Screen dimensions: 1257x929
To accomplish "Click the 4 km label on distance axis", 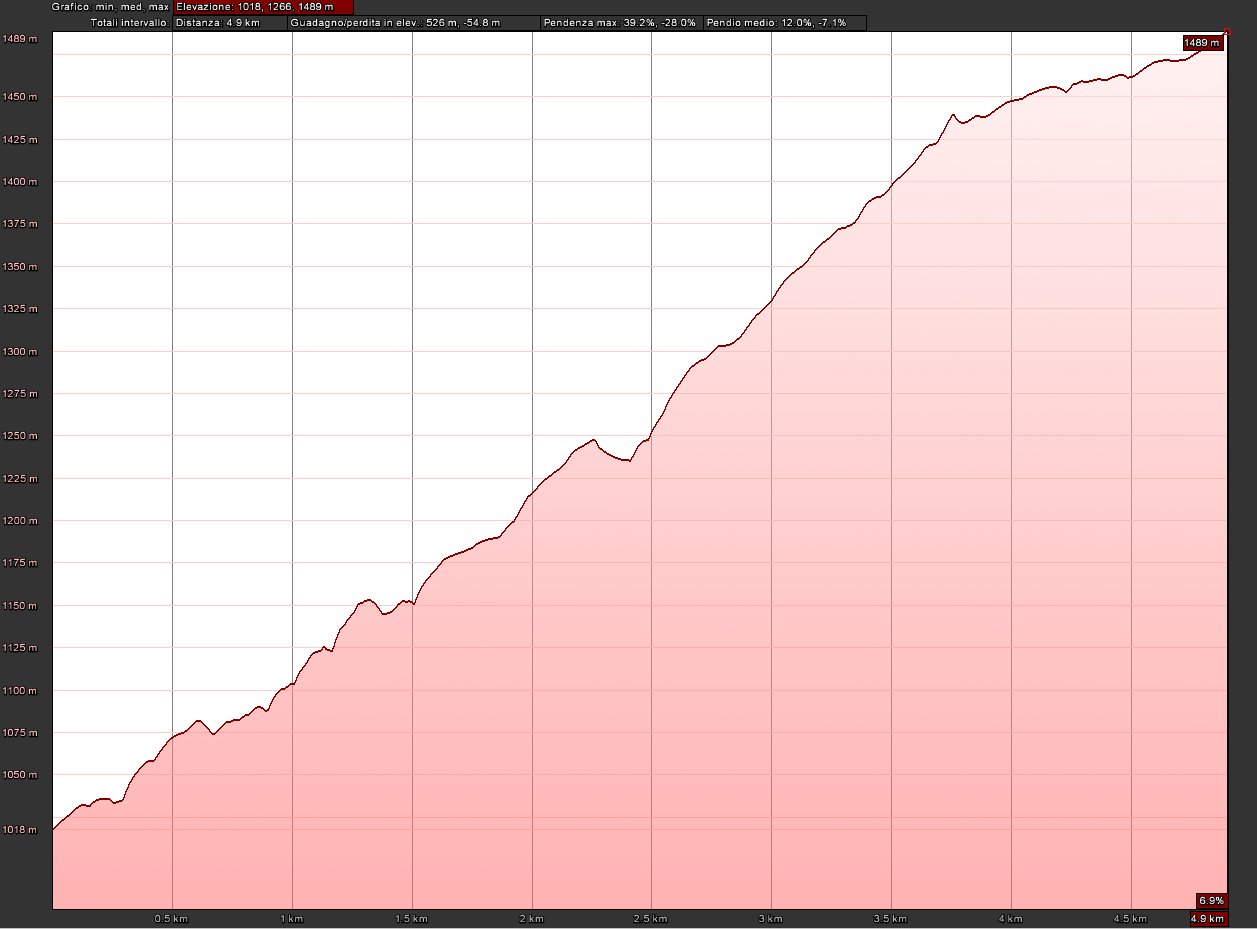I will (1010, 918).
